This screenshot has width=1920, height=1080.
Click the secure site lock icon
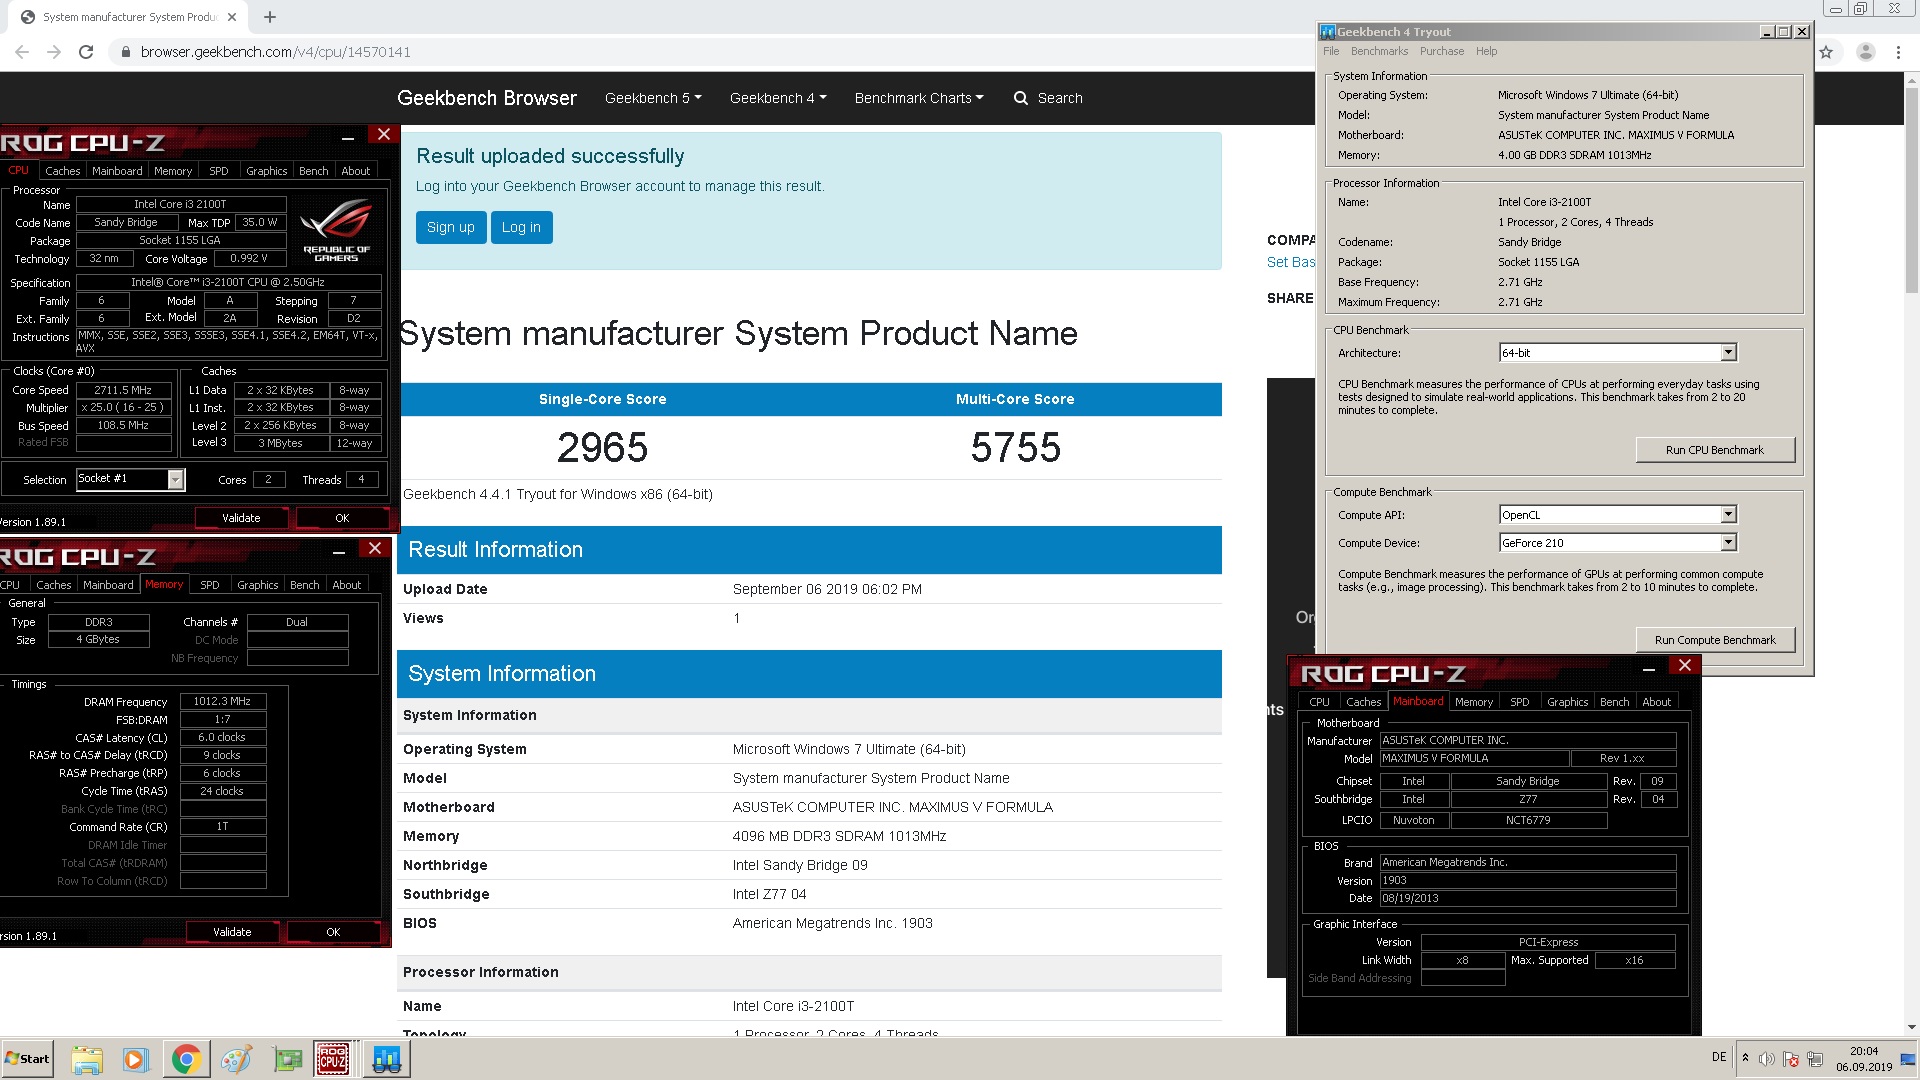click(x=125, y=52)
